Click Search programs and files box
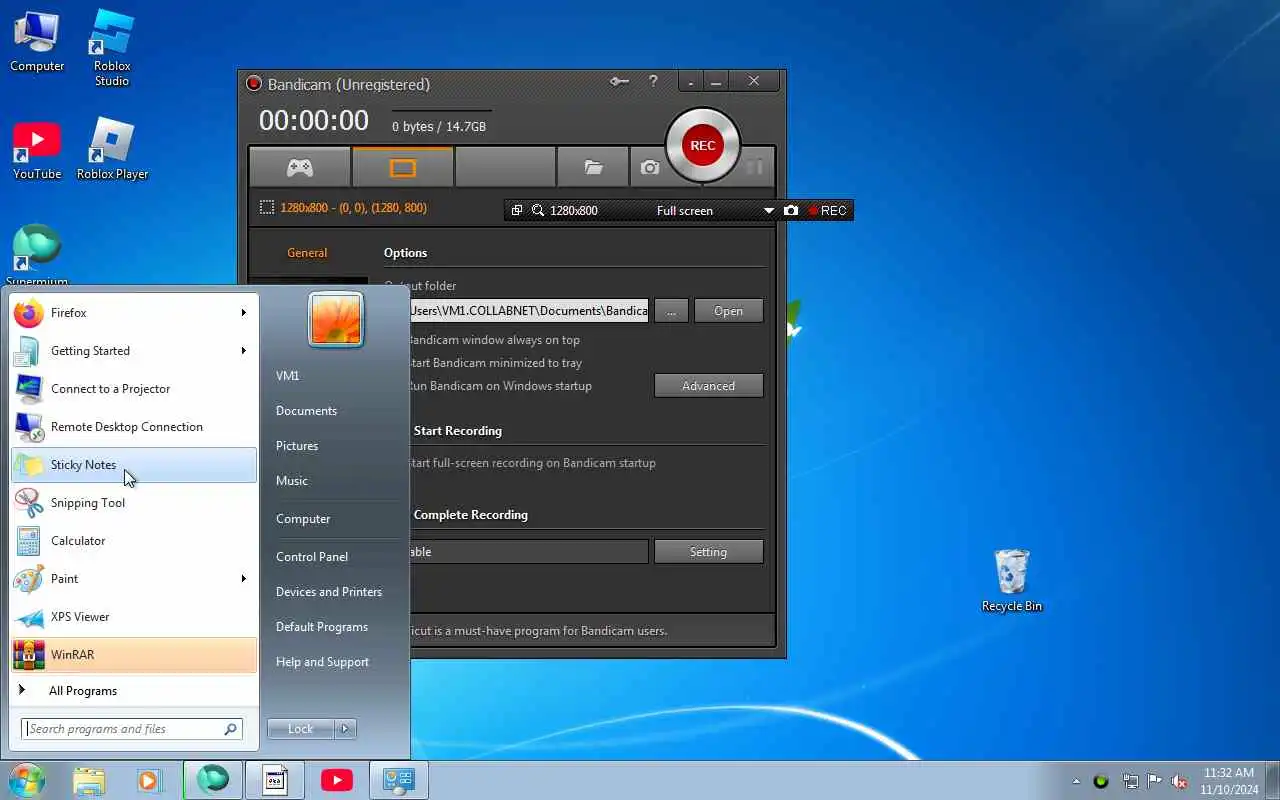 click(132, 729)
